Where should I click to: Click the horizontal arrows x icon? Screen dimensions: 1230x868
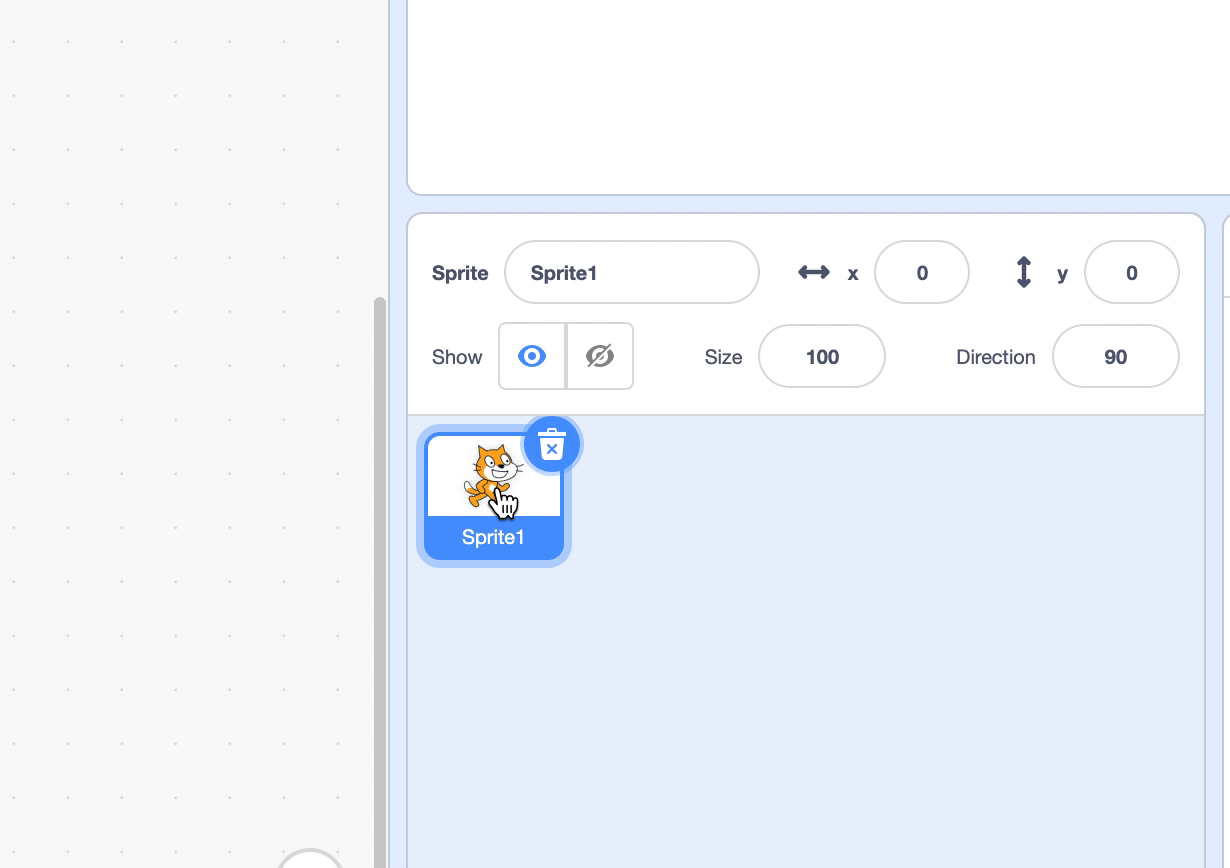(x=814, y=272)
